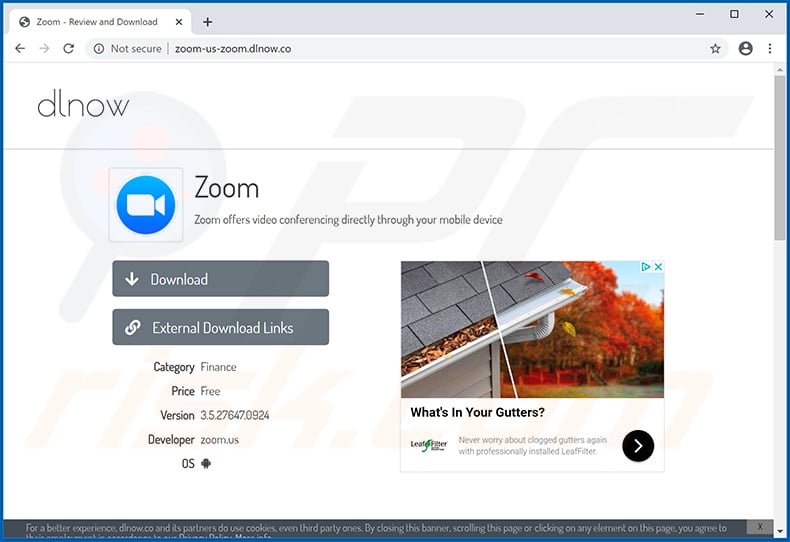Click the Free price value

(x=210, y=391)
